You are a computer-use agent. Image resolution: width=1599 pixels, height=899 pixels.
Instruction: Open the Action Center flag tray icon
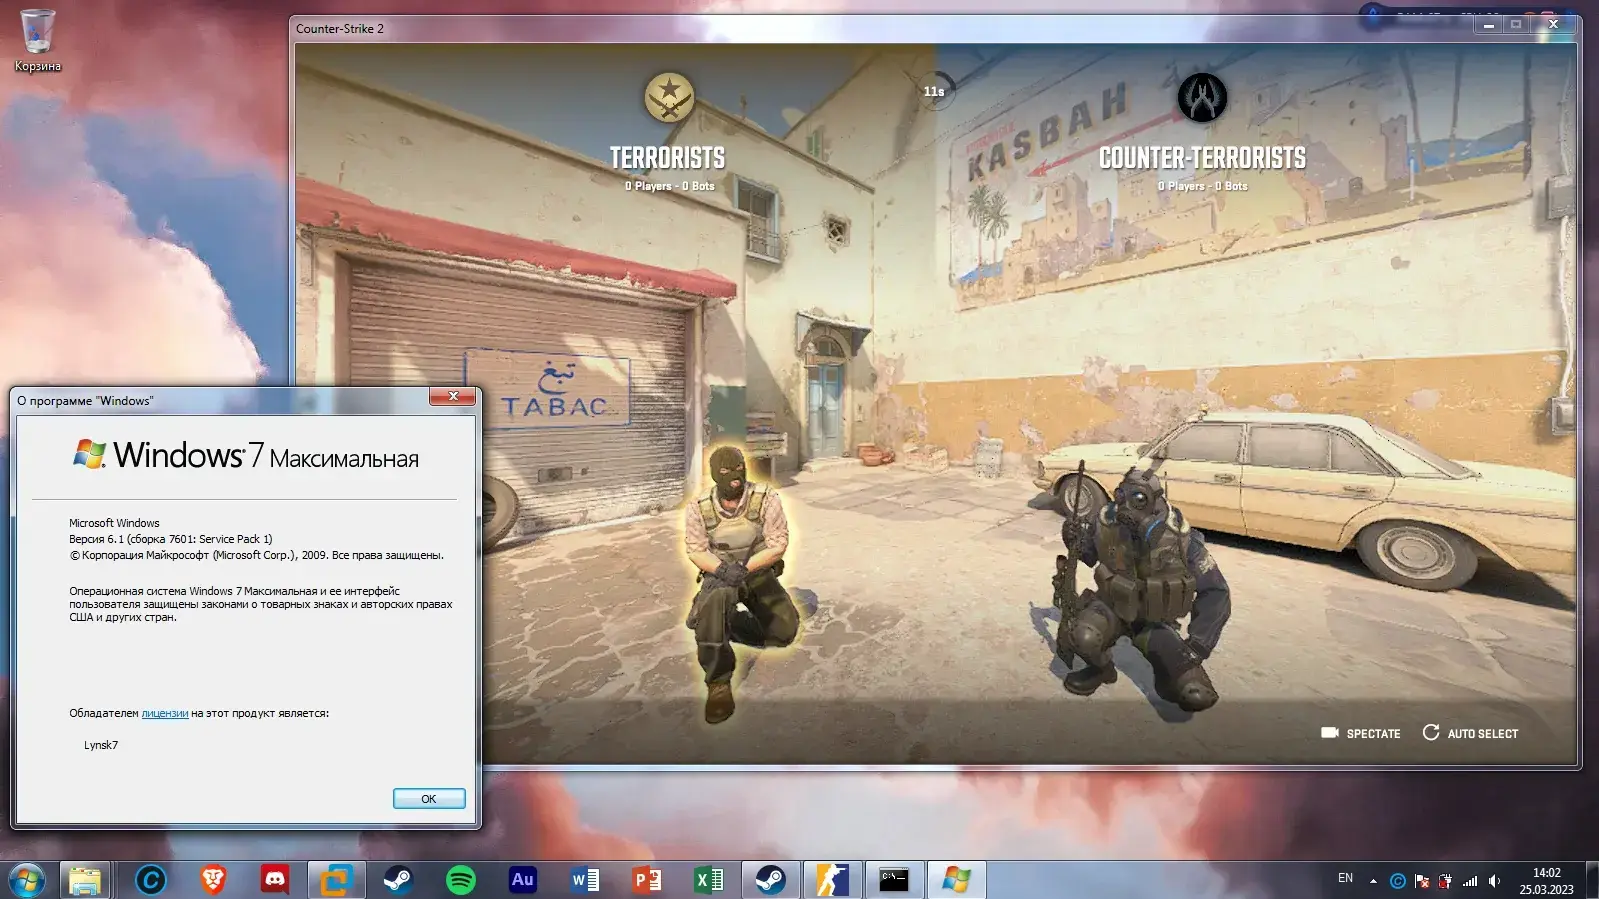click(x=1422, y=881)
